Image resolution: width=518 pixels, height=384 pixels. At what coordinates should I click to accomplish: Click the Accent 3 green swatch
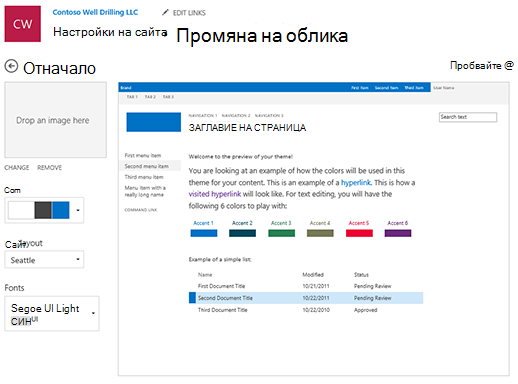(x=281, y=233)
